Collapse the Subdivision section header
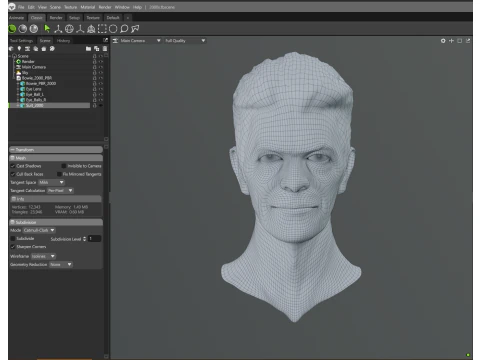Image resolution: width=480 pixels, height=360 pixels. 56,222
